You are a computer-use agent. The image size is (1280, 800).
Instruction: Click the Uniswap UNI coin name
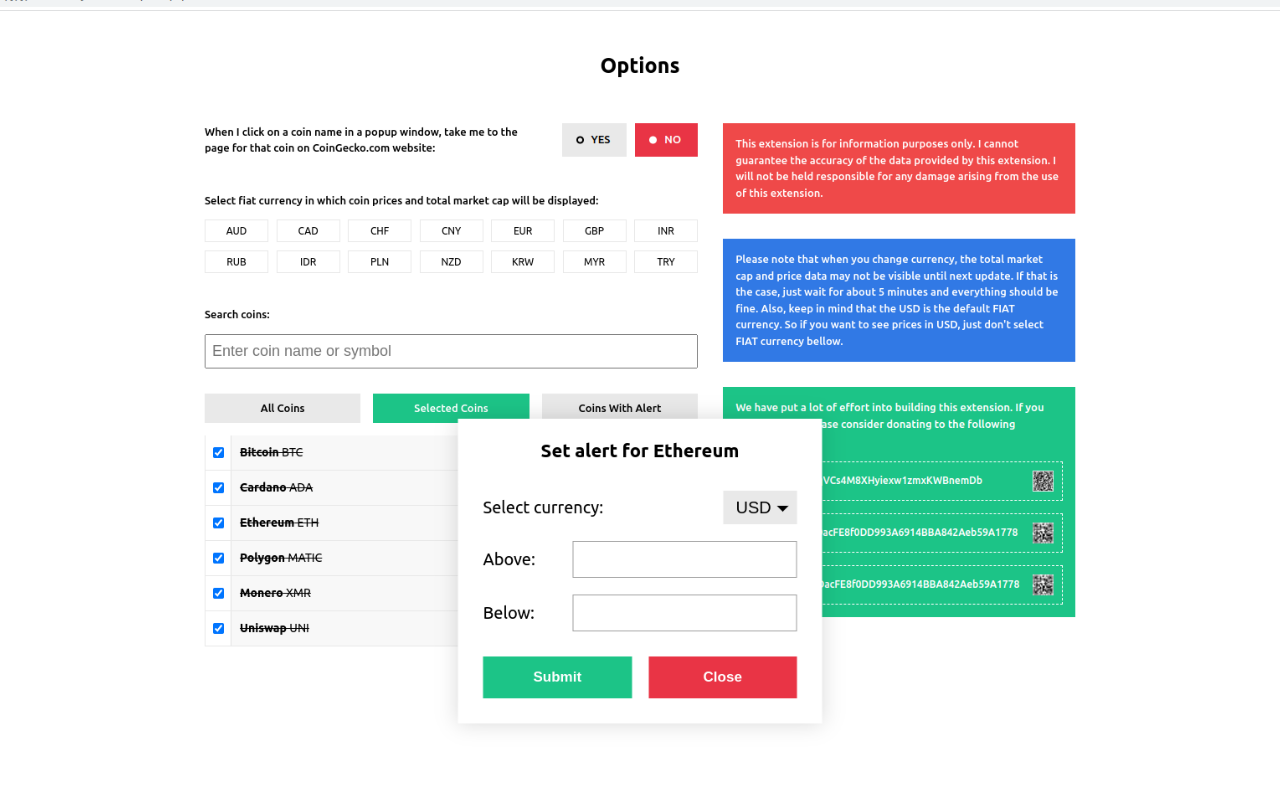click(274, 628)
